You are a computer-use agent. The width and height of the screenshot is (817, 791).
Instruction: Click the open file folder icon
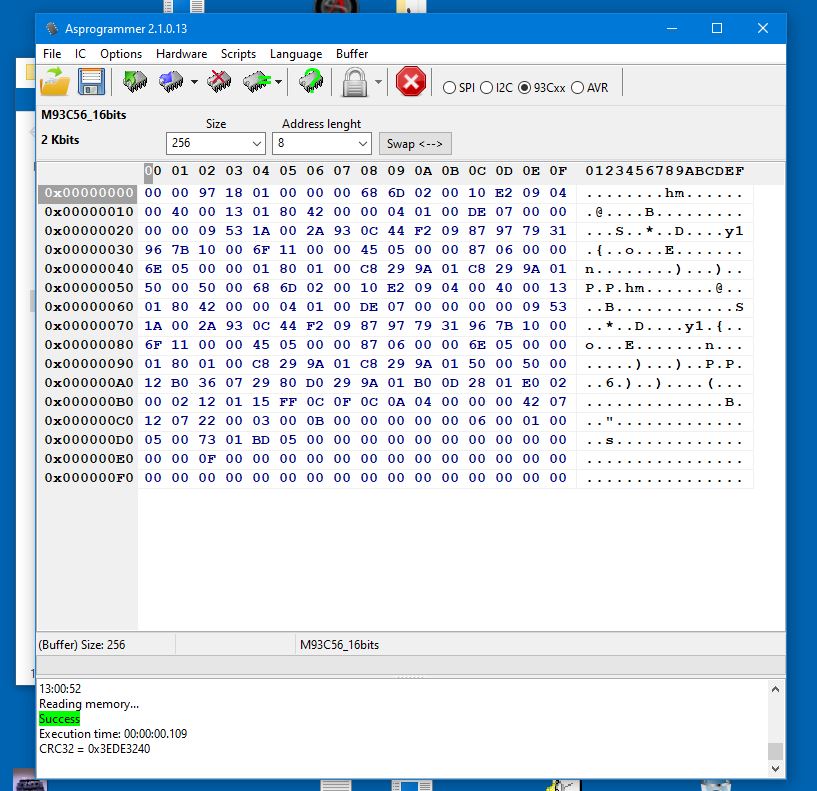click(55, 82)
